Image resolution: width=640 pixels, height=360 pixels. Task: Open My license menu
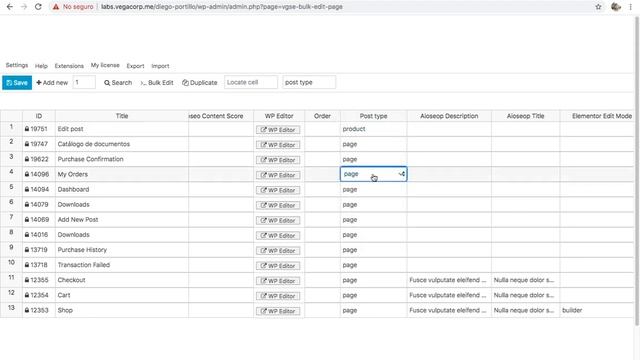coord(105,65)
